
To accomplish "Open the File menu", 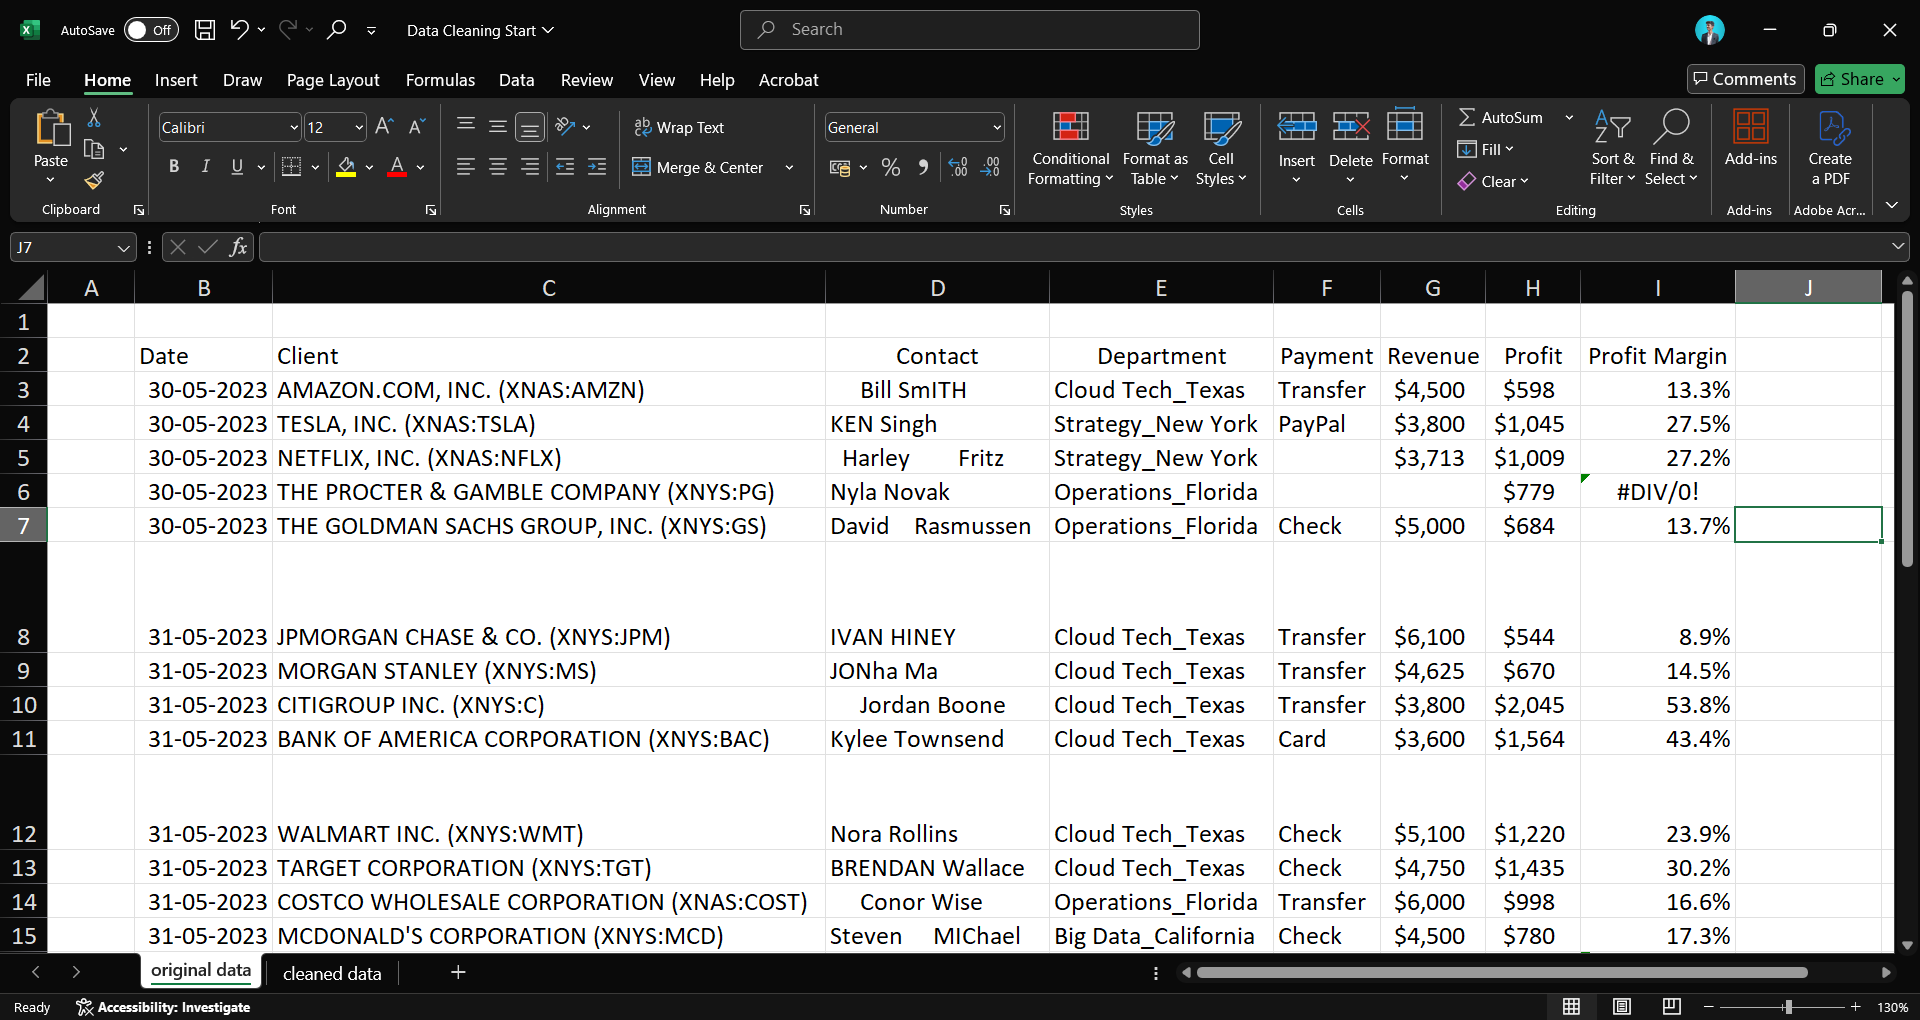I will point(38,80).
